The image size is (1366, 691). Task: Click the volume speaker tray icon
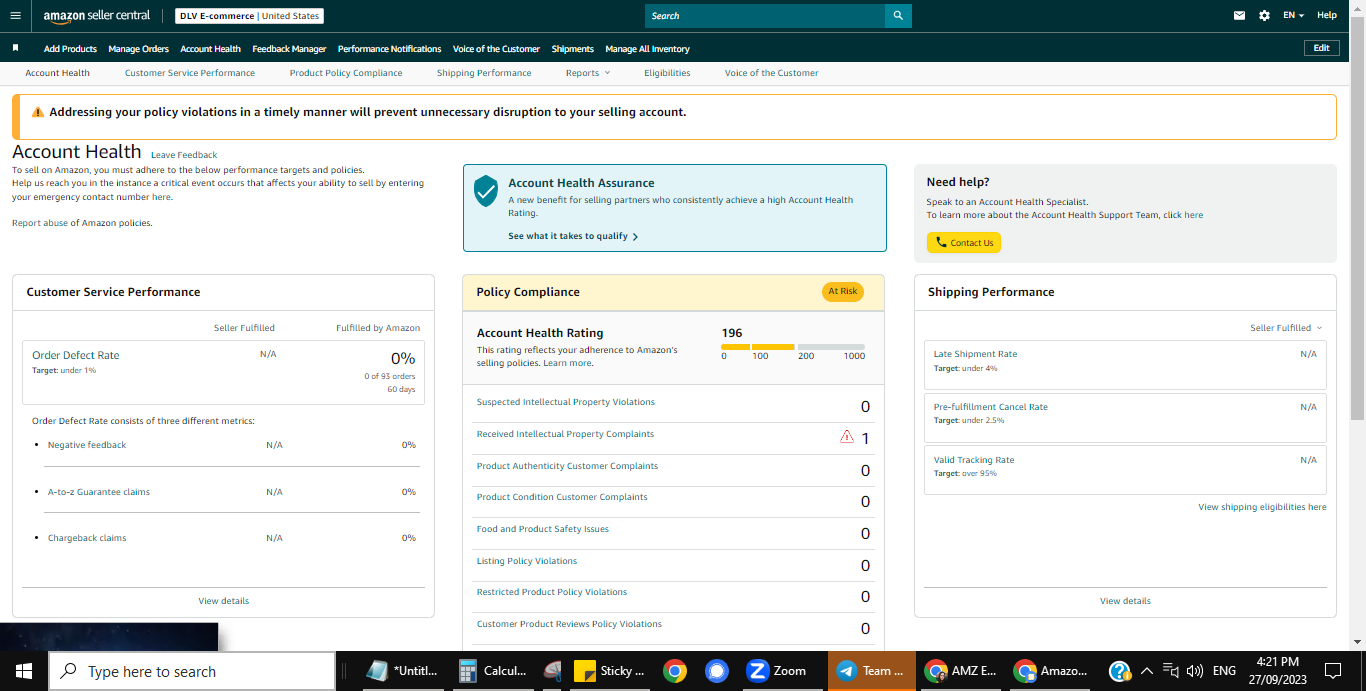1195,671
